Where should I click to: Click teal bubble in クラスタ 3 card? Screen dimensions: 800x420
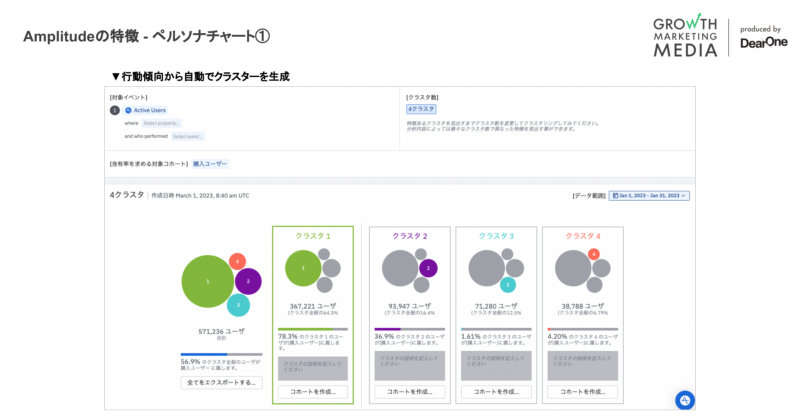coord(508,285)
